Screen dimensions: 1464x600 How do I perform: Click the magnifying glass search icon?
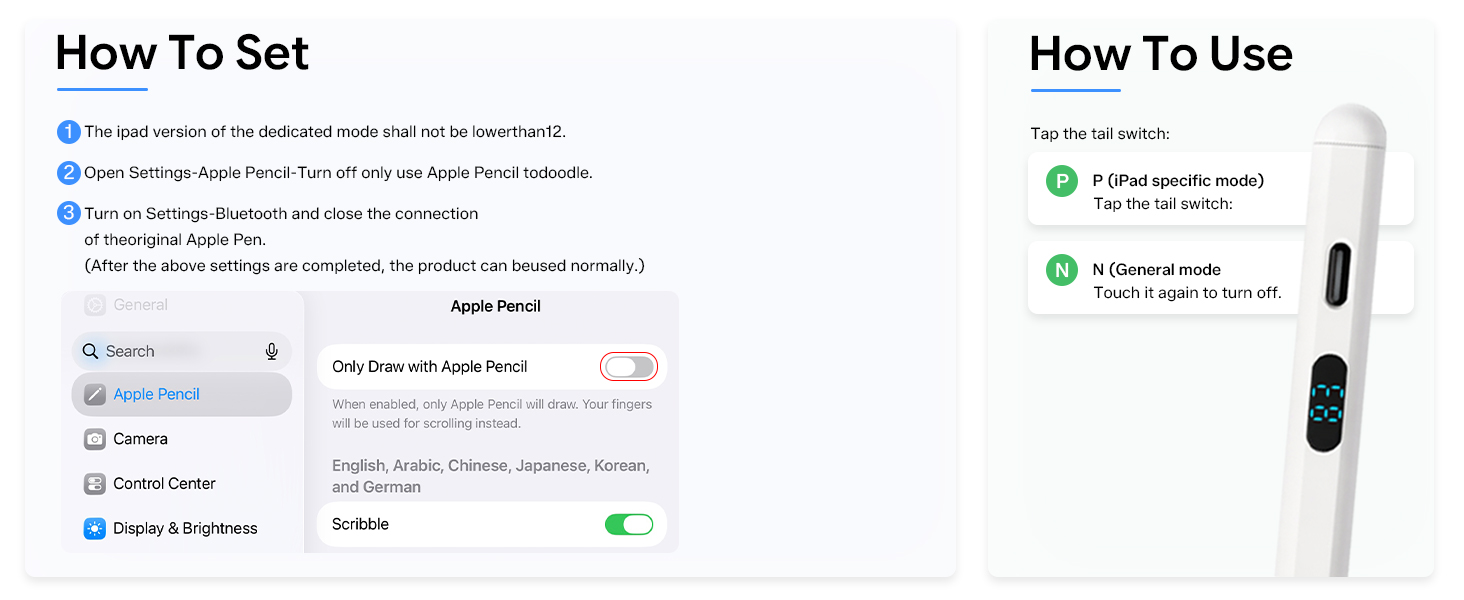coord(90,351)
